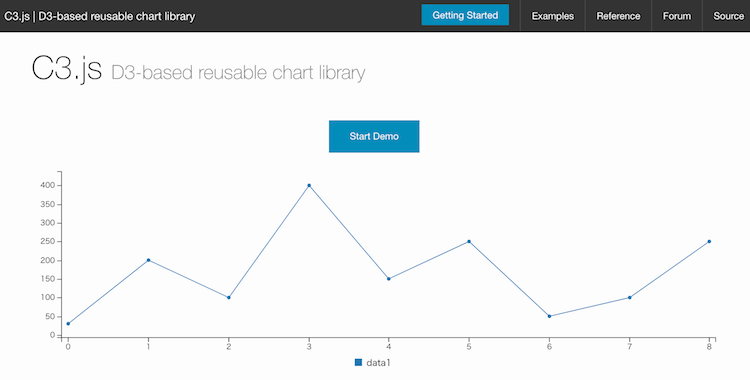
Task: Open the Source link in navbar
Action: (x=728, y=16)
